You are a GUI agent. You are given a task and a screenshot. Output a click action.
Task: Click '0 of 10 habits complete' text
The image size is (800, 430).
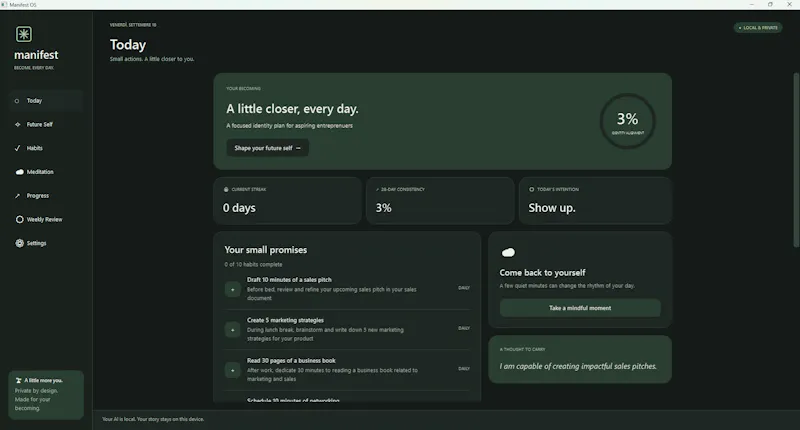254,264
